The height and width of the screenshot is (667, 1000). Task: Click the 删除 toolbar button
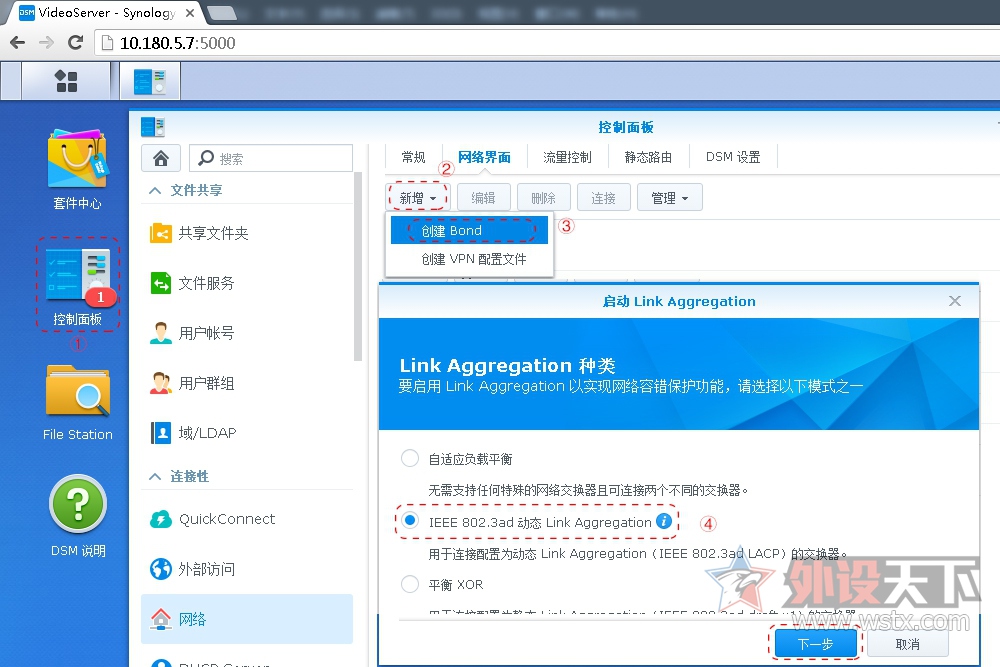click(x=544, y=198)
